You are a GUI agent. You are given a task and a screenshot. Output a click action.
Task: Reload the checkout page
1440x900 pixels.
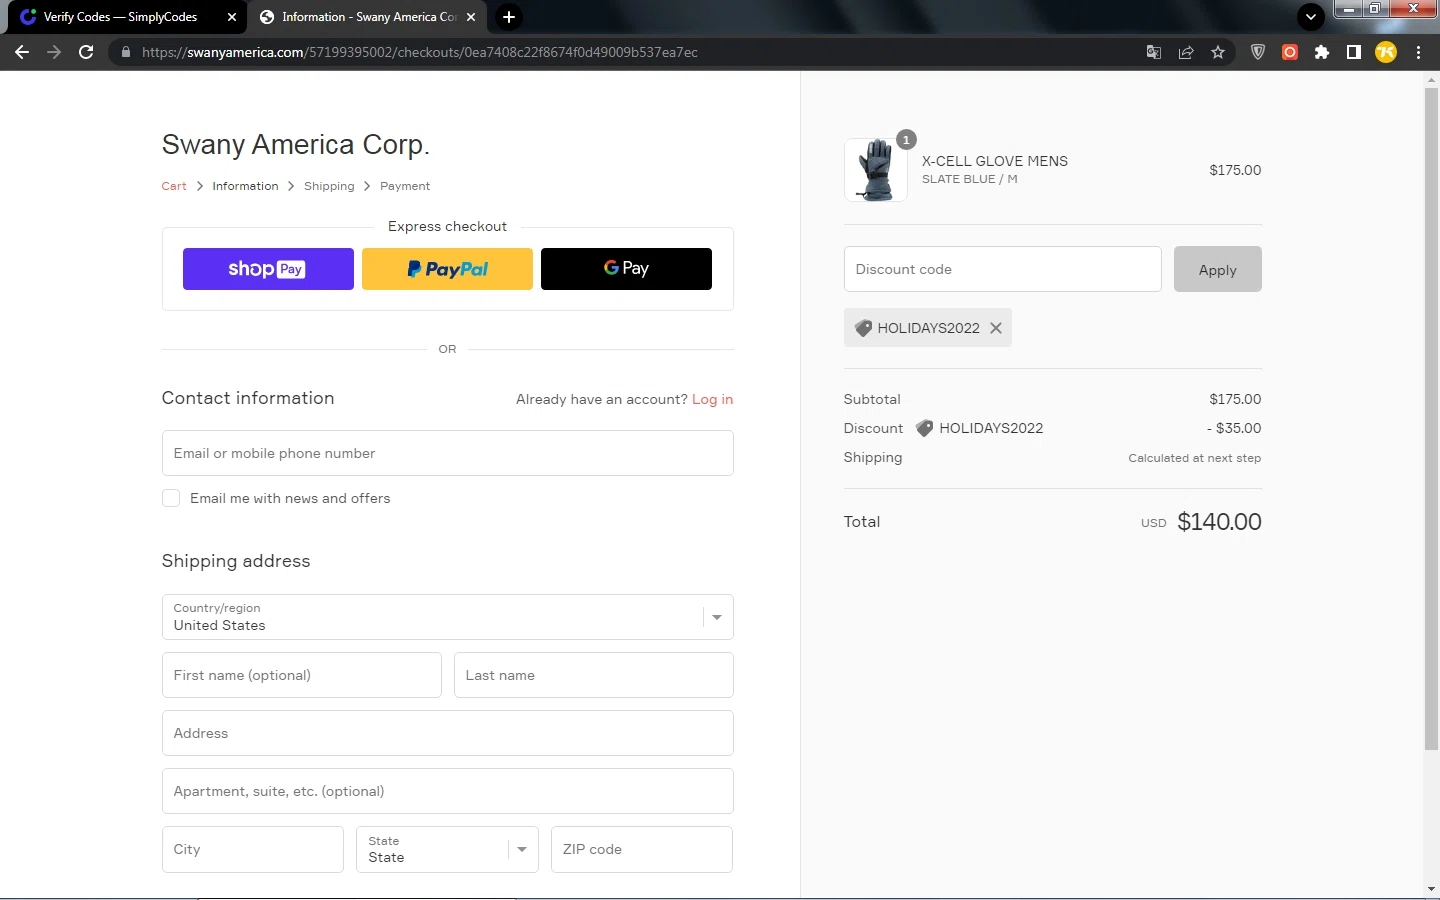(x=86, y=52)
